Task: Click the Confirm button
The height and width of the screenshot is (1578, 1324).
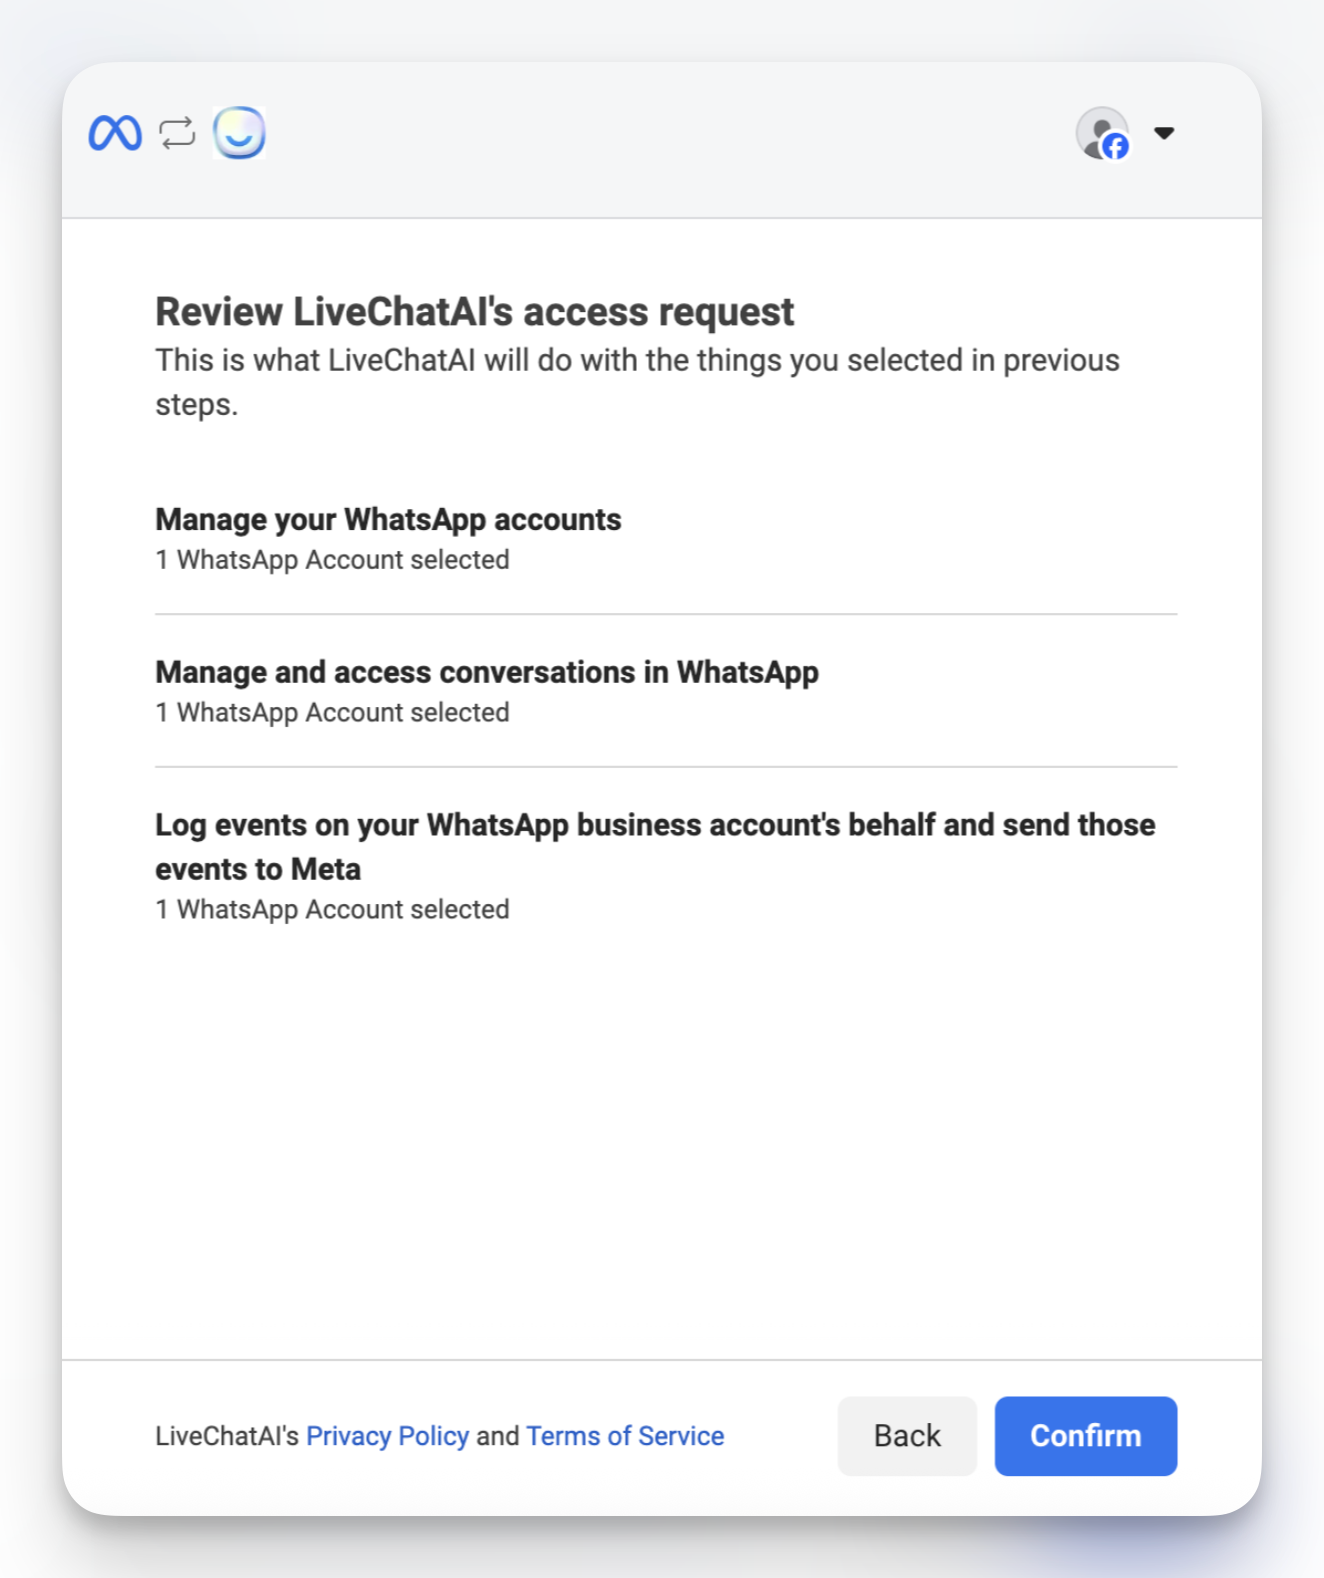Action: pyautogui.click(x=1086, y=1436)
